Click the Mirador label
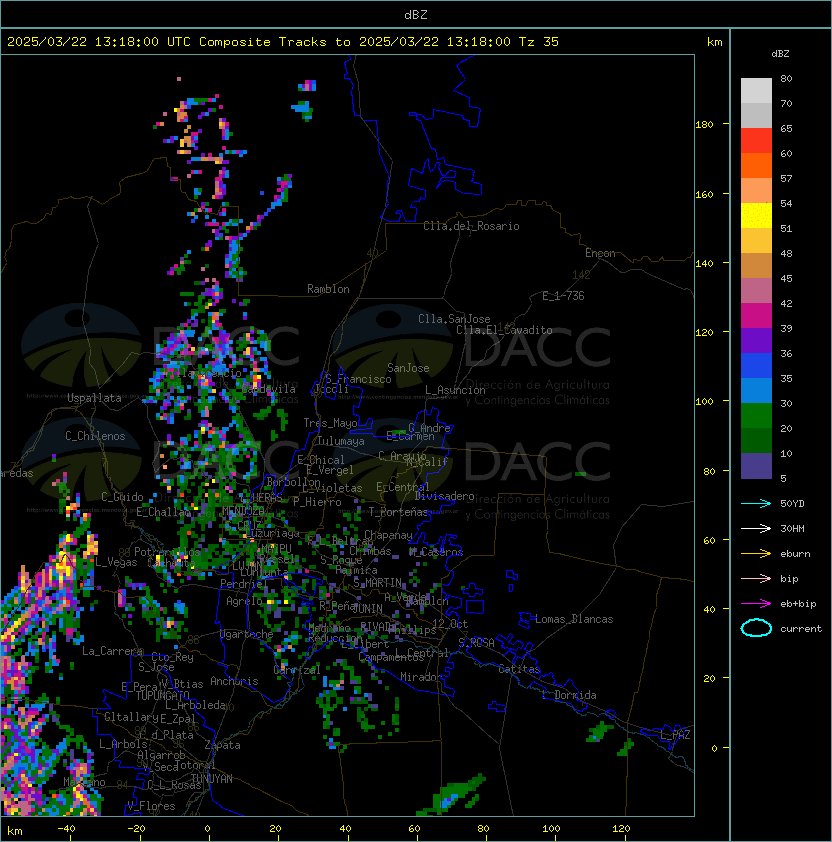The image size is (832, 842). 421,677
